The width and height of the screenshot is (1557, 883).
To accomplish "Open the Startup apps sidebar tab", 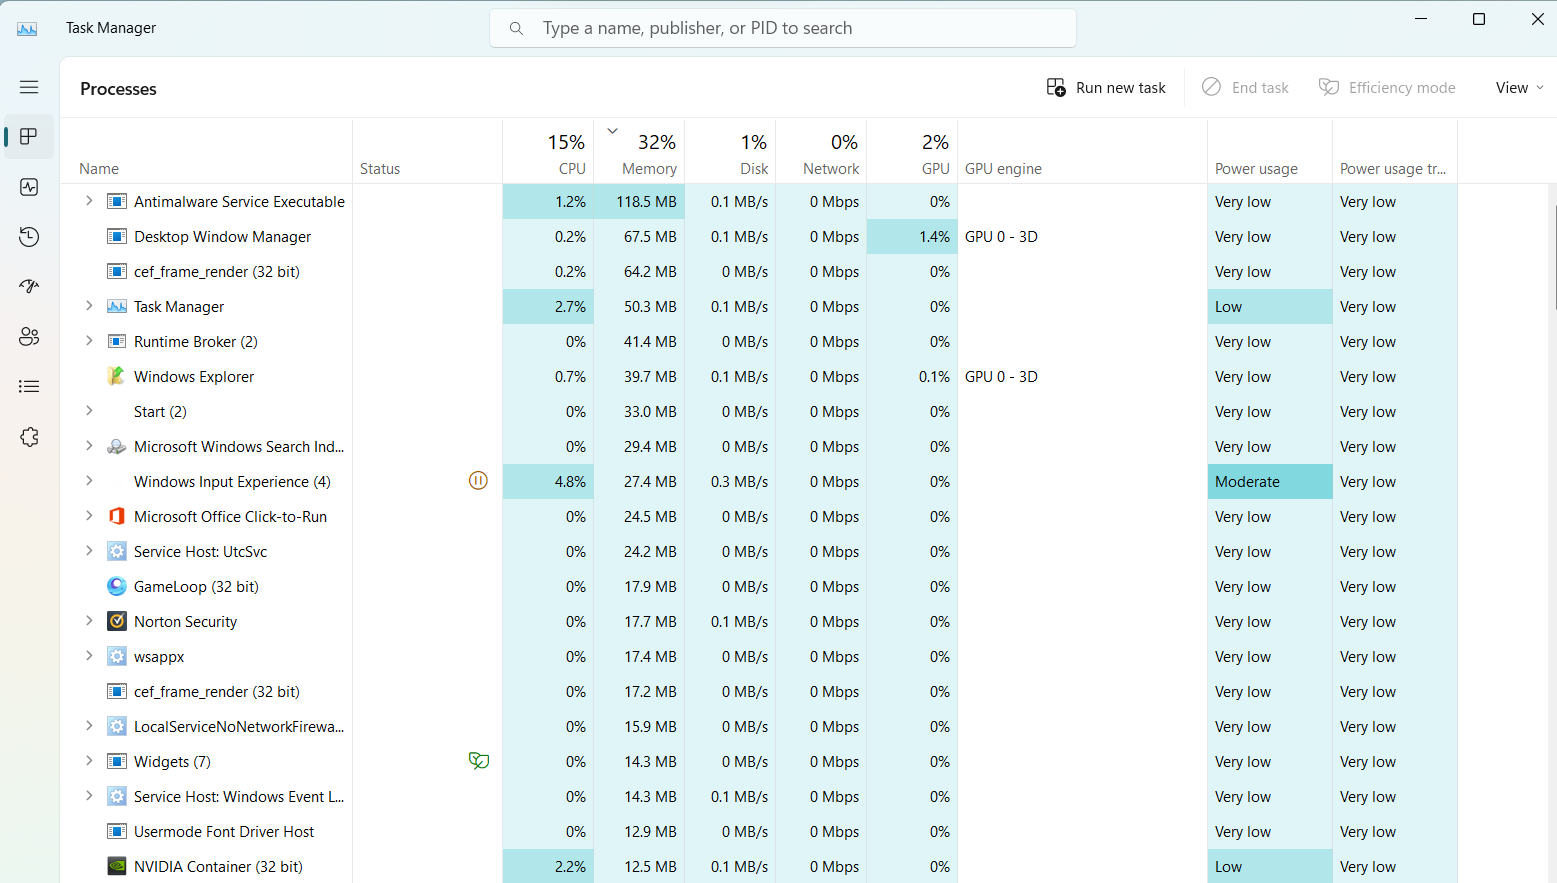I will tap(29, 287).
